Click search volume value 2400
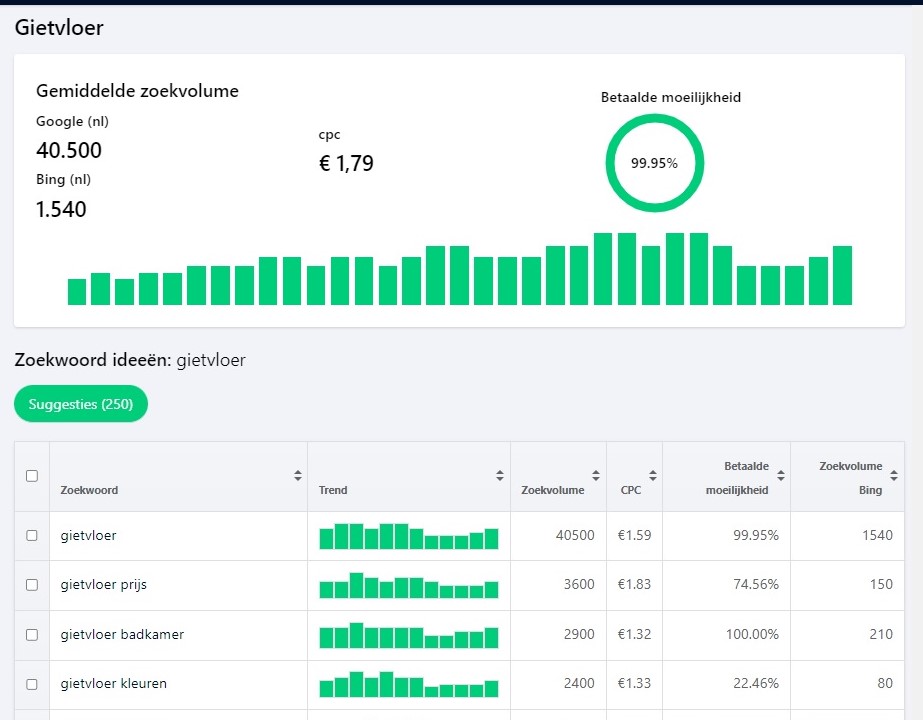Image resolution: width=923 pixels, height=720 pixels. coord(579,683)
